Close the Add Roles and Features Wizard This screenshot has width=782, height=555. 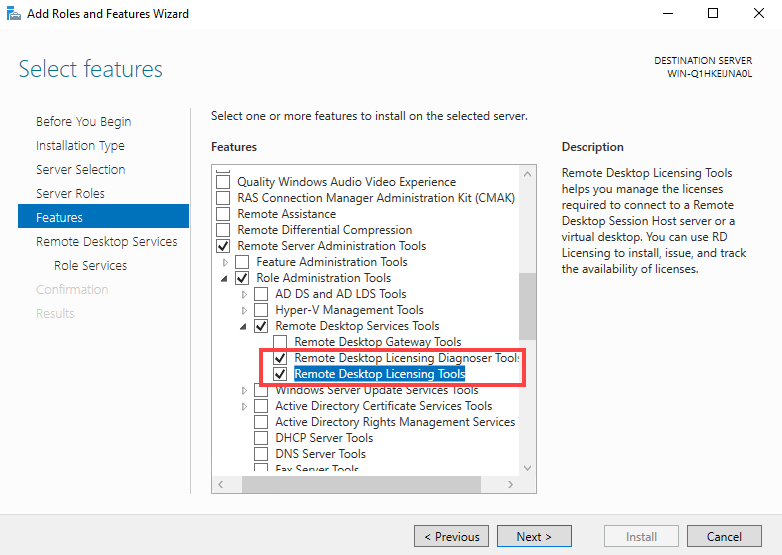[759, 13]
